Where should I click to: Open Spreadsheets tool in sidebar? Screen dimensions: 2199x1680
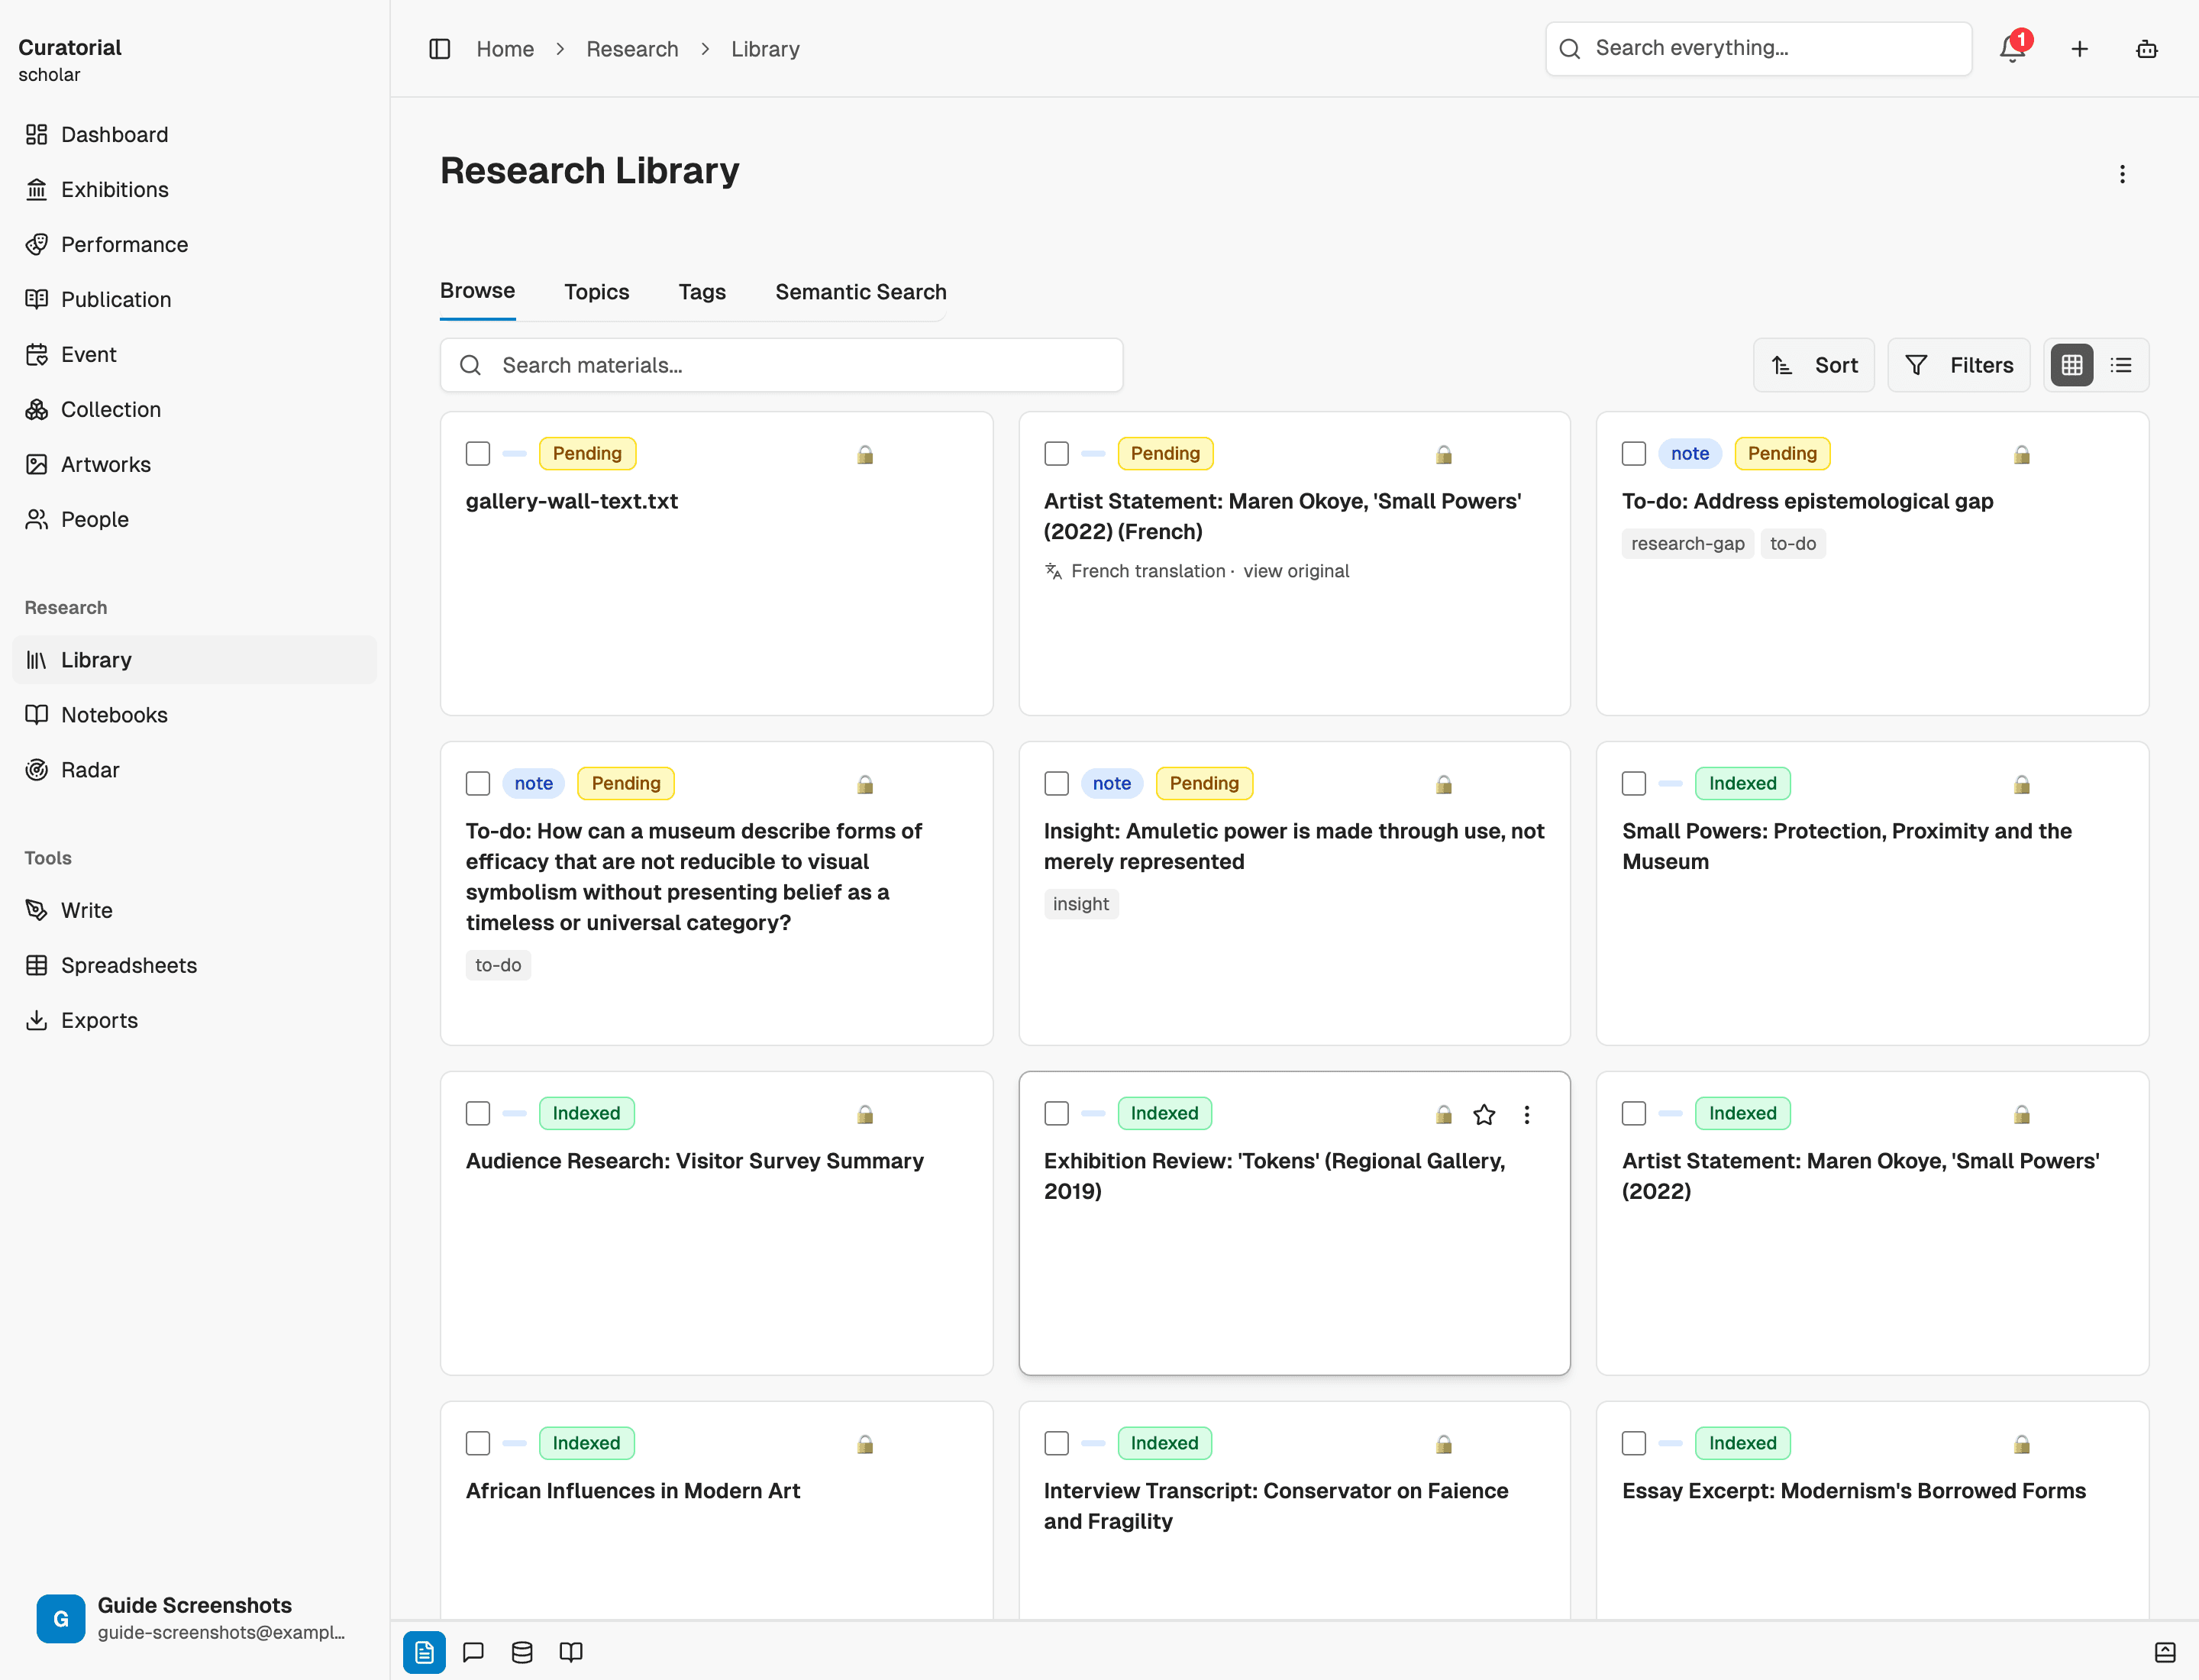click(195, 965)
